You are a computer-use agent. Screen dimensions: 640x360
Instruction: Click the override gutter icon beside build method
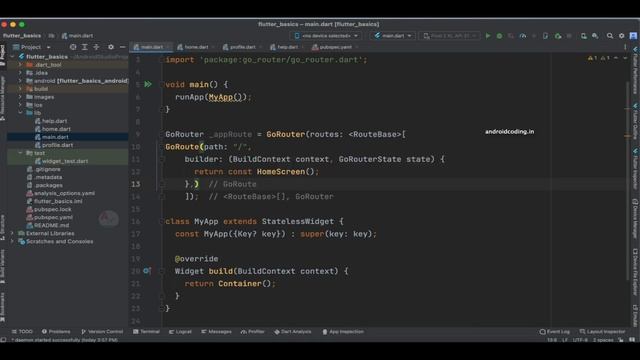147,271
